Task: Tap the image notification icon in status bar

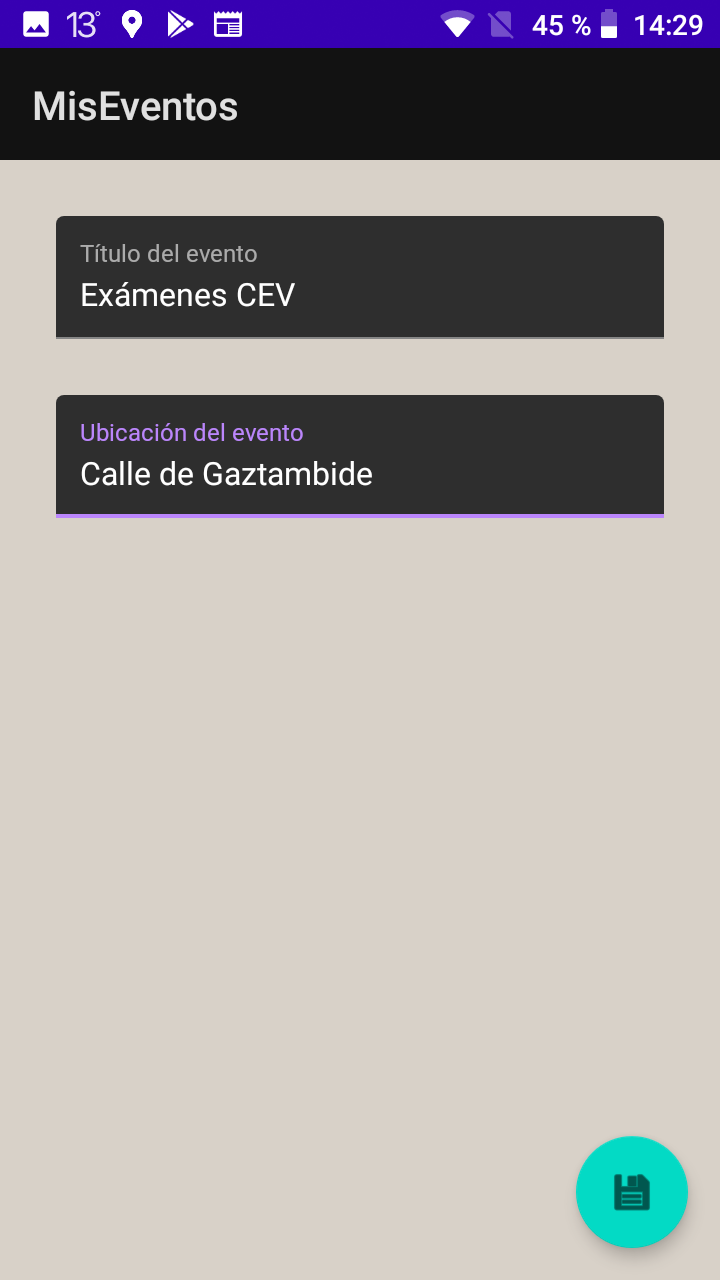Action: tap(36, 24)
